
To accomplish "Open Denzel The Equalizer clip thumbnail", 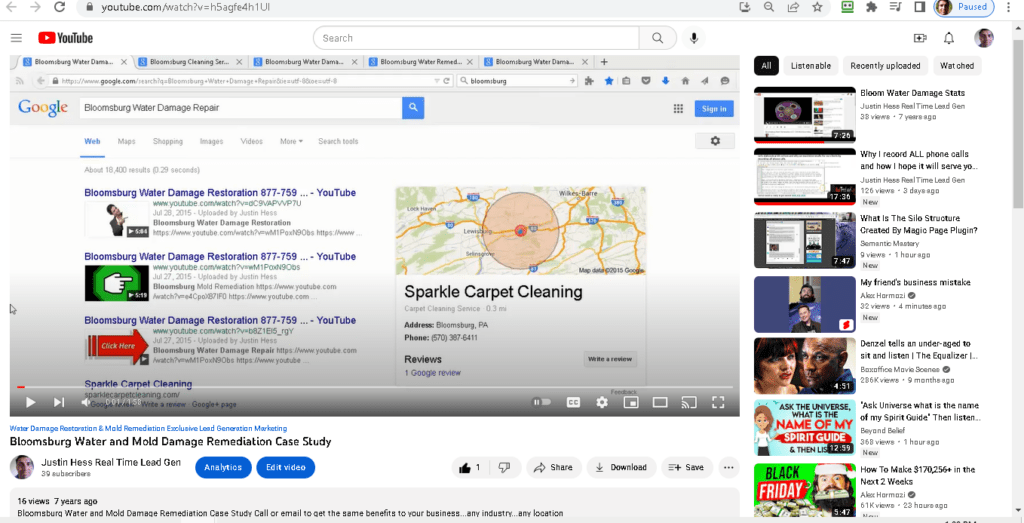I will [x=805, y=366].
